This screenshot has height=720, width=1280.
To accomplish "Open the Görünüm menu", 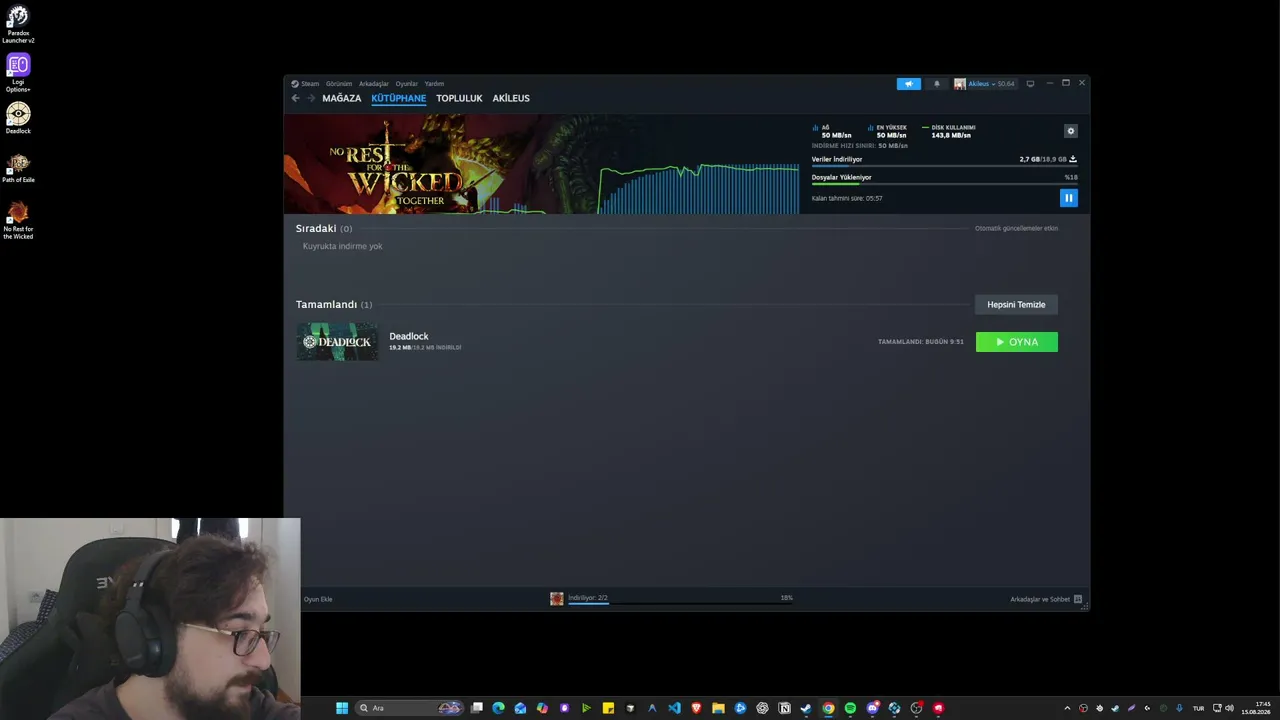I will tap(339, 84).
